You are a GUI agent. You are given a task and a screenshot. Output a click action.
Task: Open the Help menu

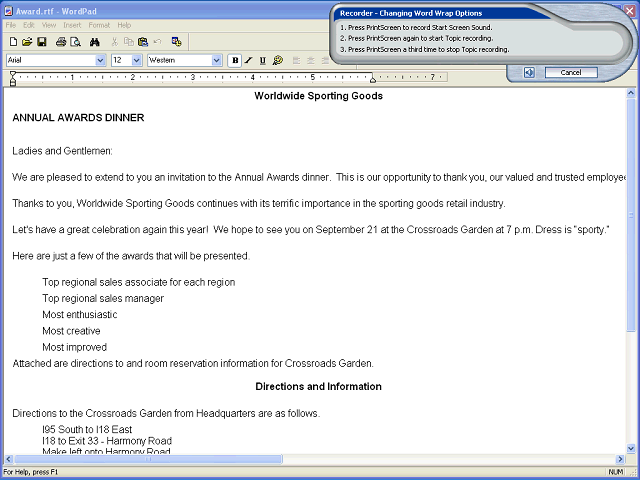[124, 25]
